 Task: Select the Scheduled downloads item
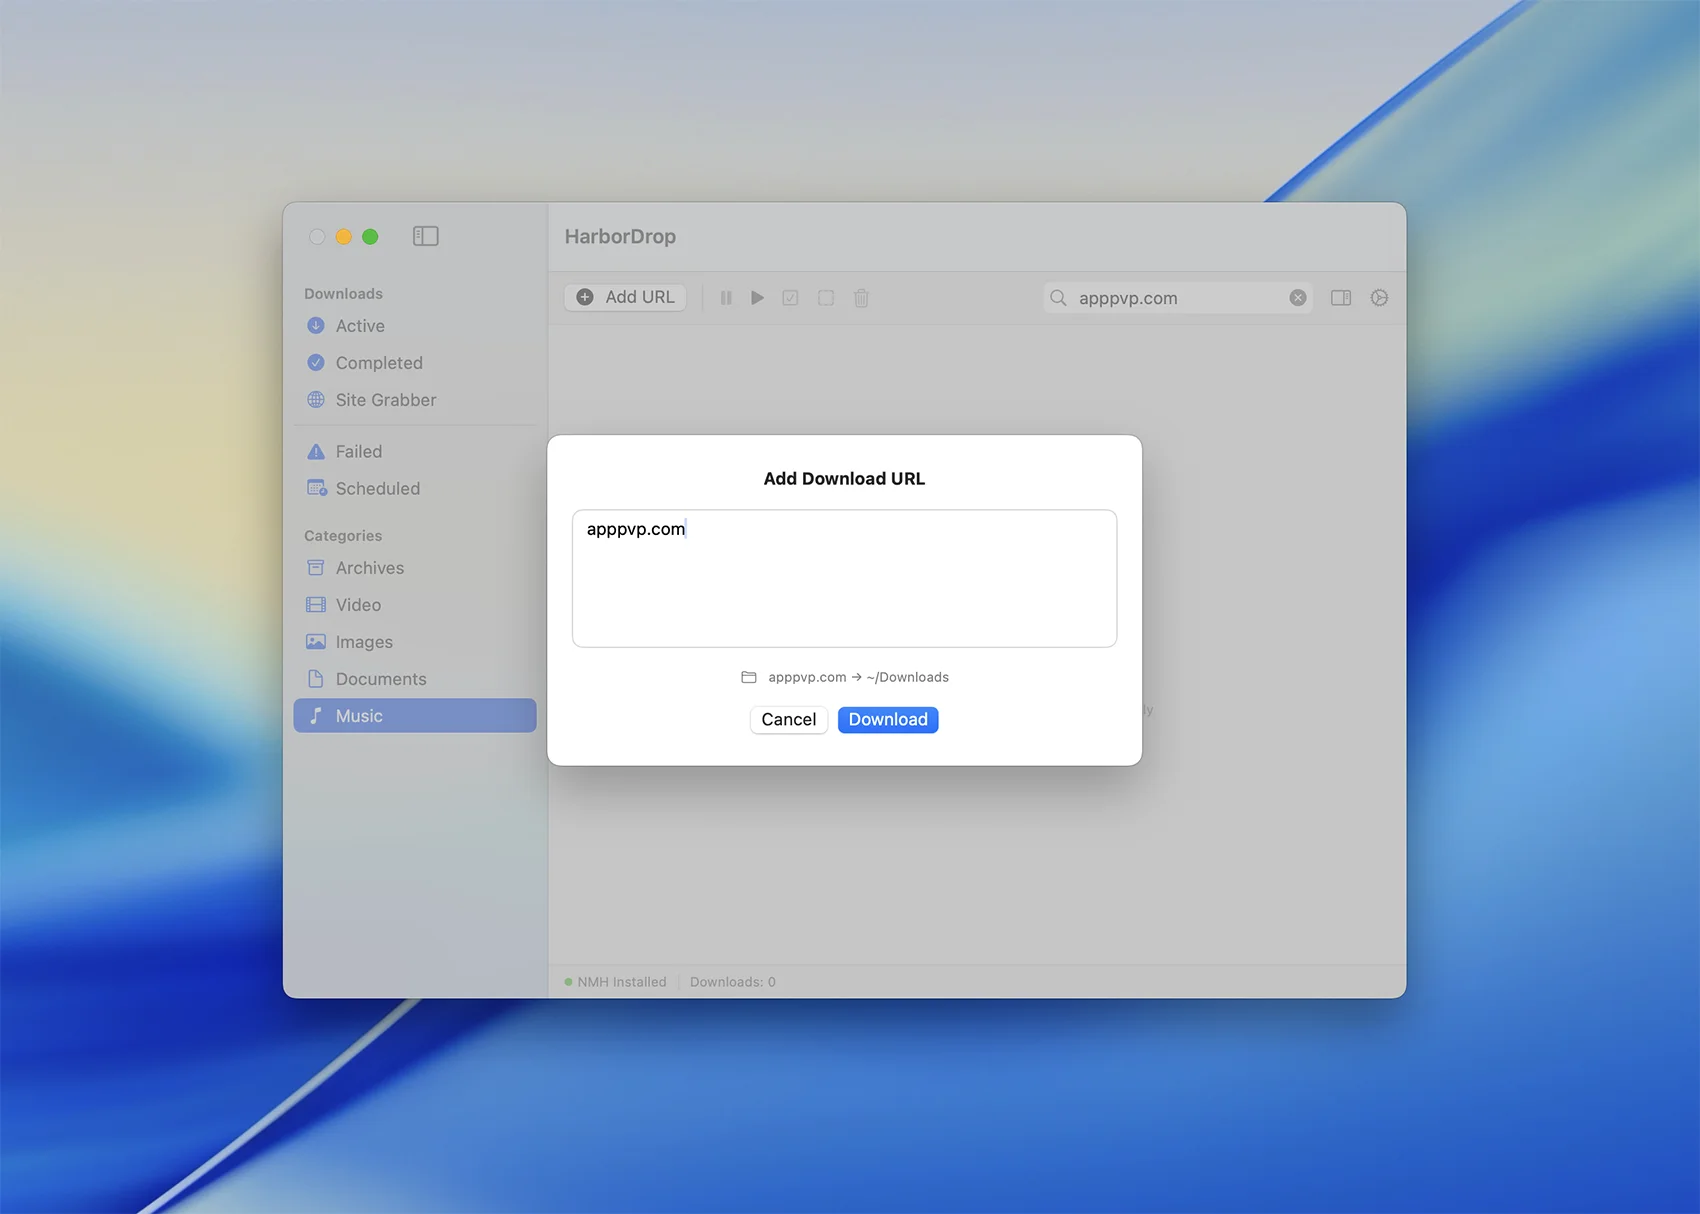[x=377, y=489]
